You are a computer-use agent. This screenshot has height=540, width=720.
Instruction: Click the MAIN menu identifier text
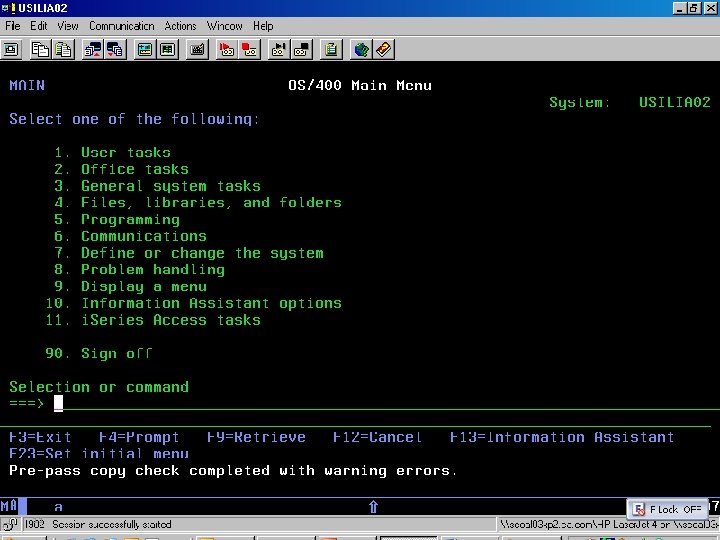point(27,85)
